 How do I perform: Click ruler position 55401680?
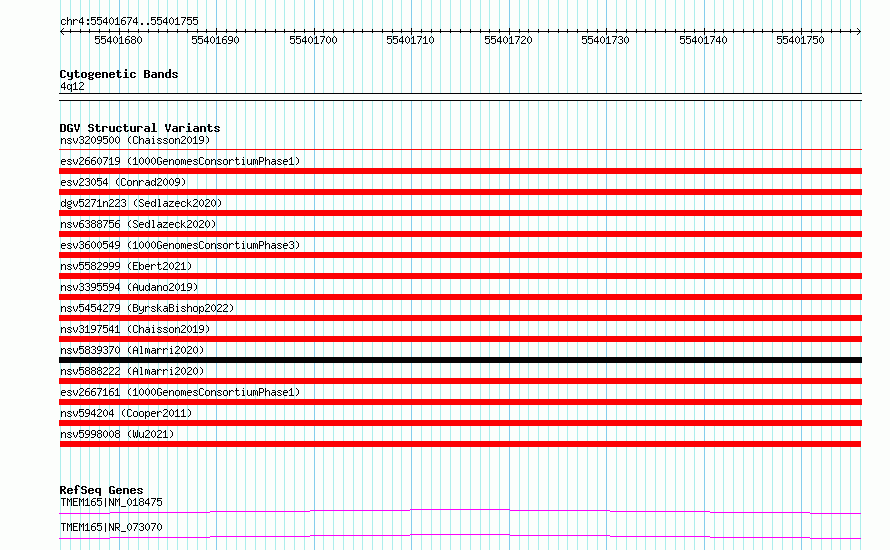pos(118,40)
